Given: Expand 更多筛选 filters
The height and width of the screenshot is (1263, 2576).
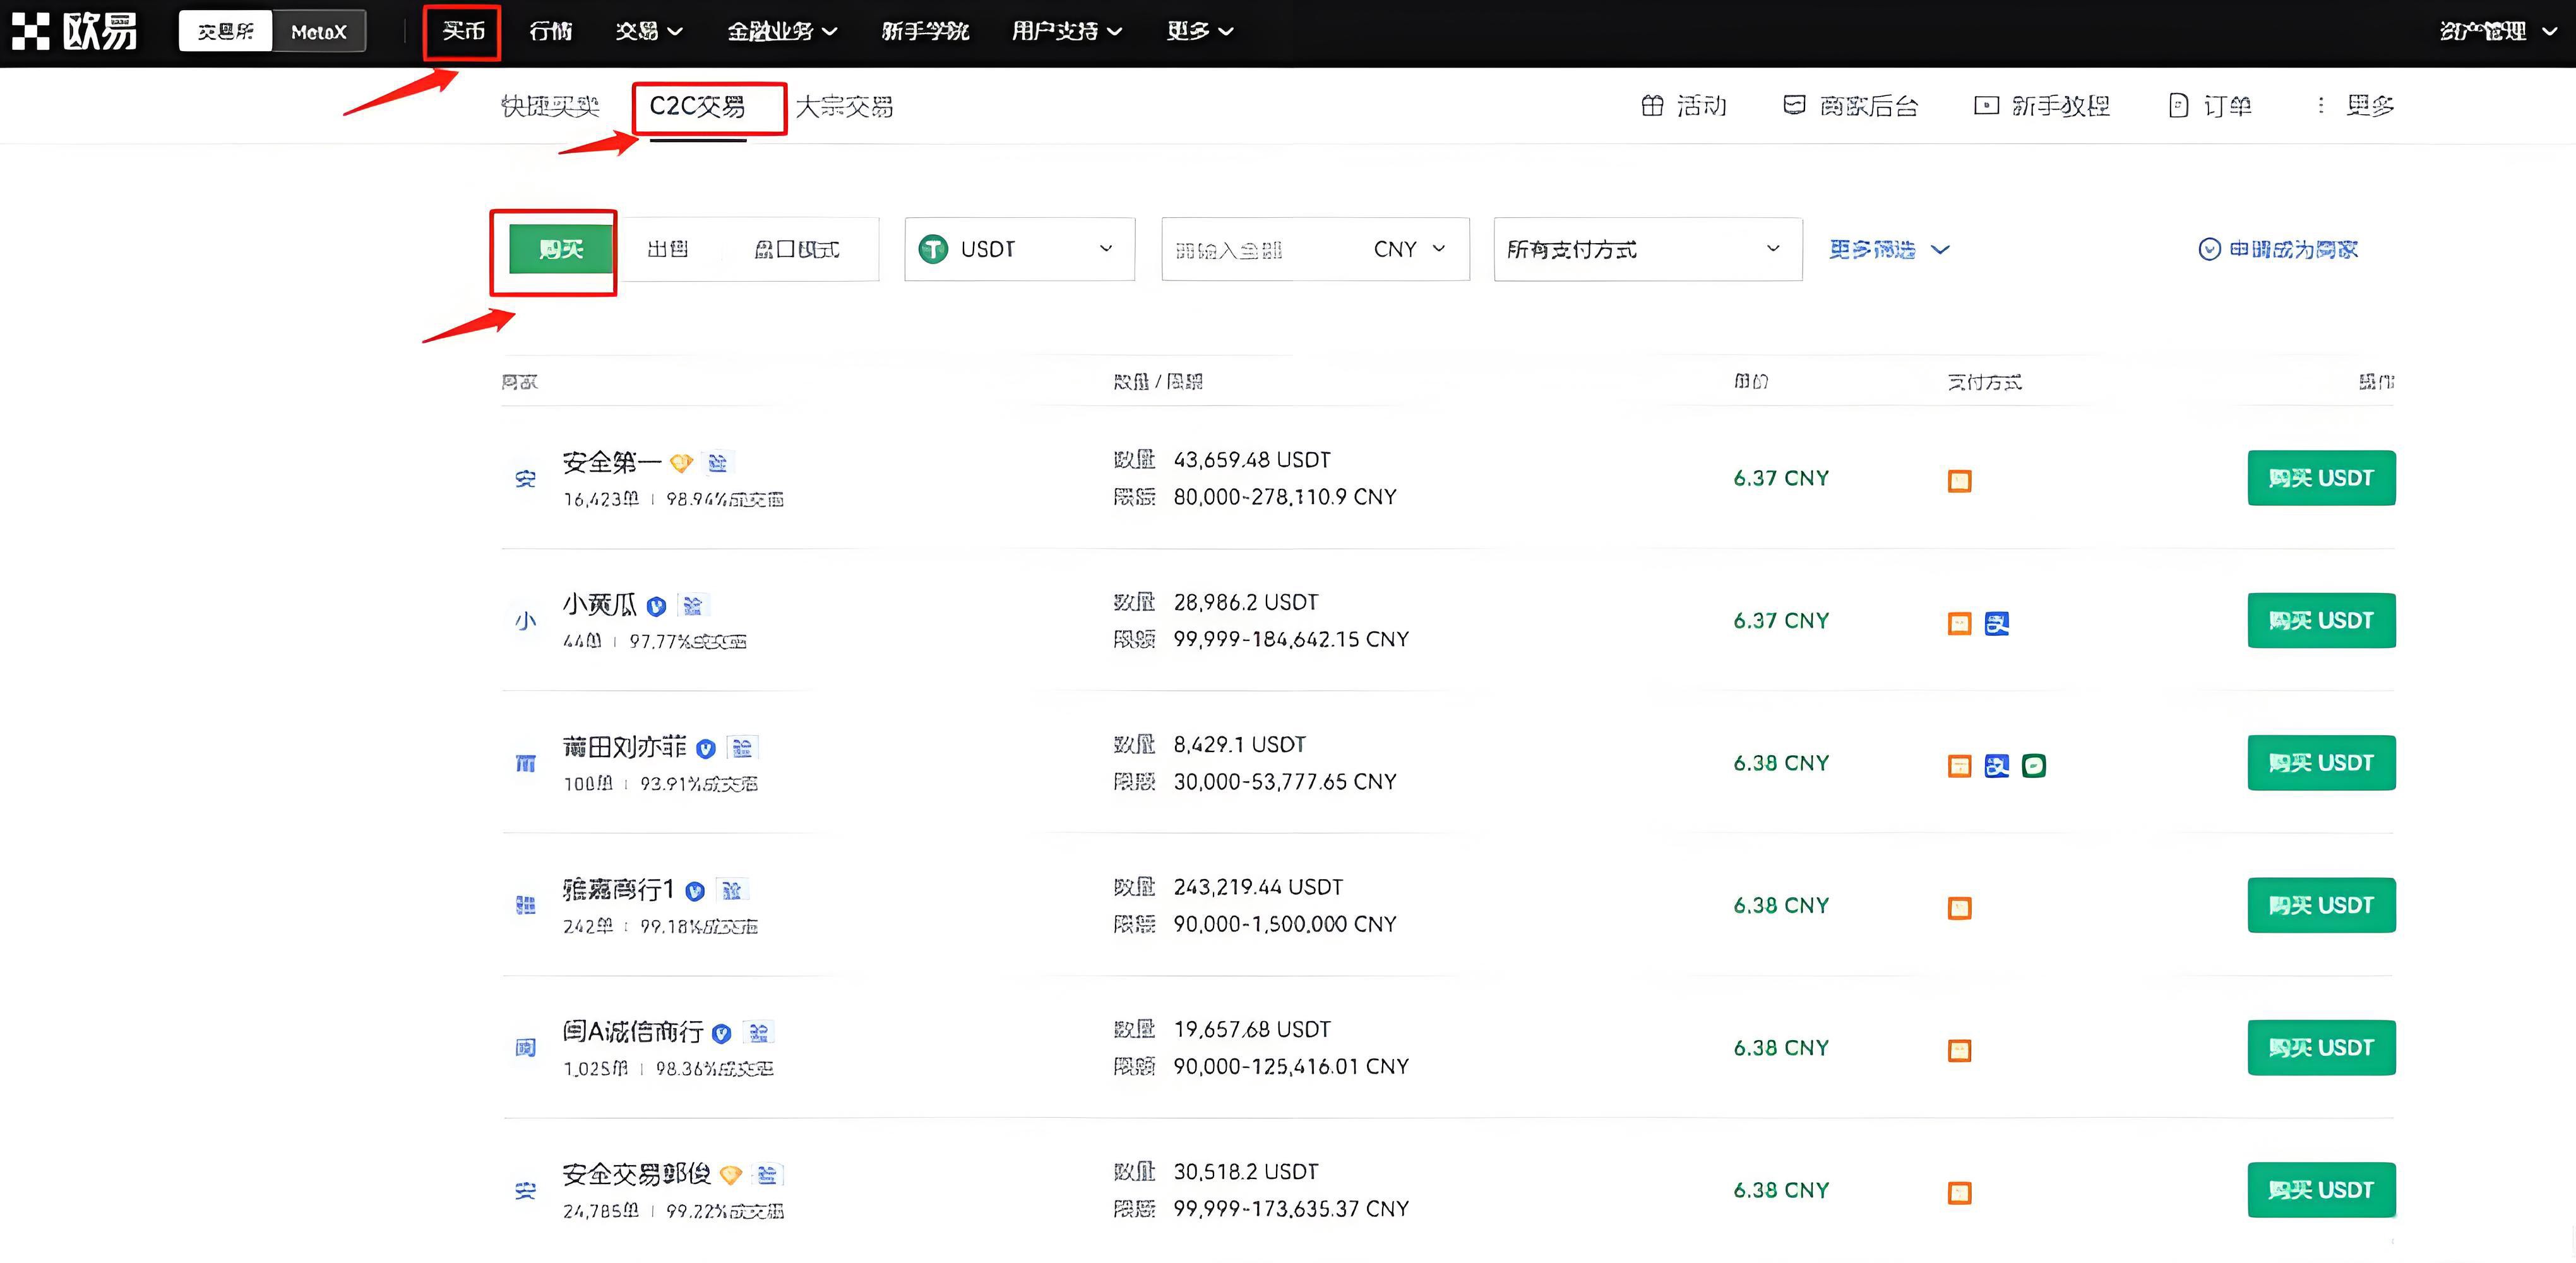Looking at the screenshot, I should pos(1889,249).
